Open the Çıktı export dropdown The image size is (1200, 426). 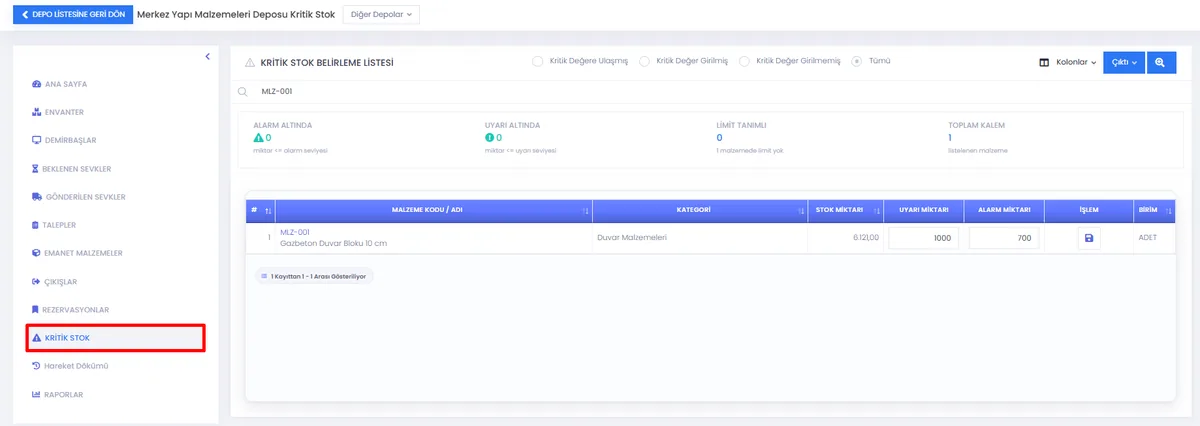coord(1124,62)
